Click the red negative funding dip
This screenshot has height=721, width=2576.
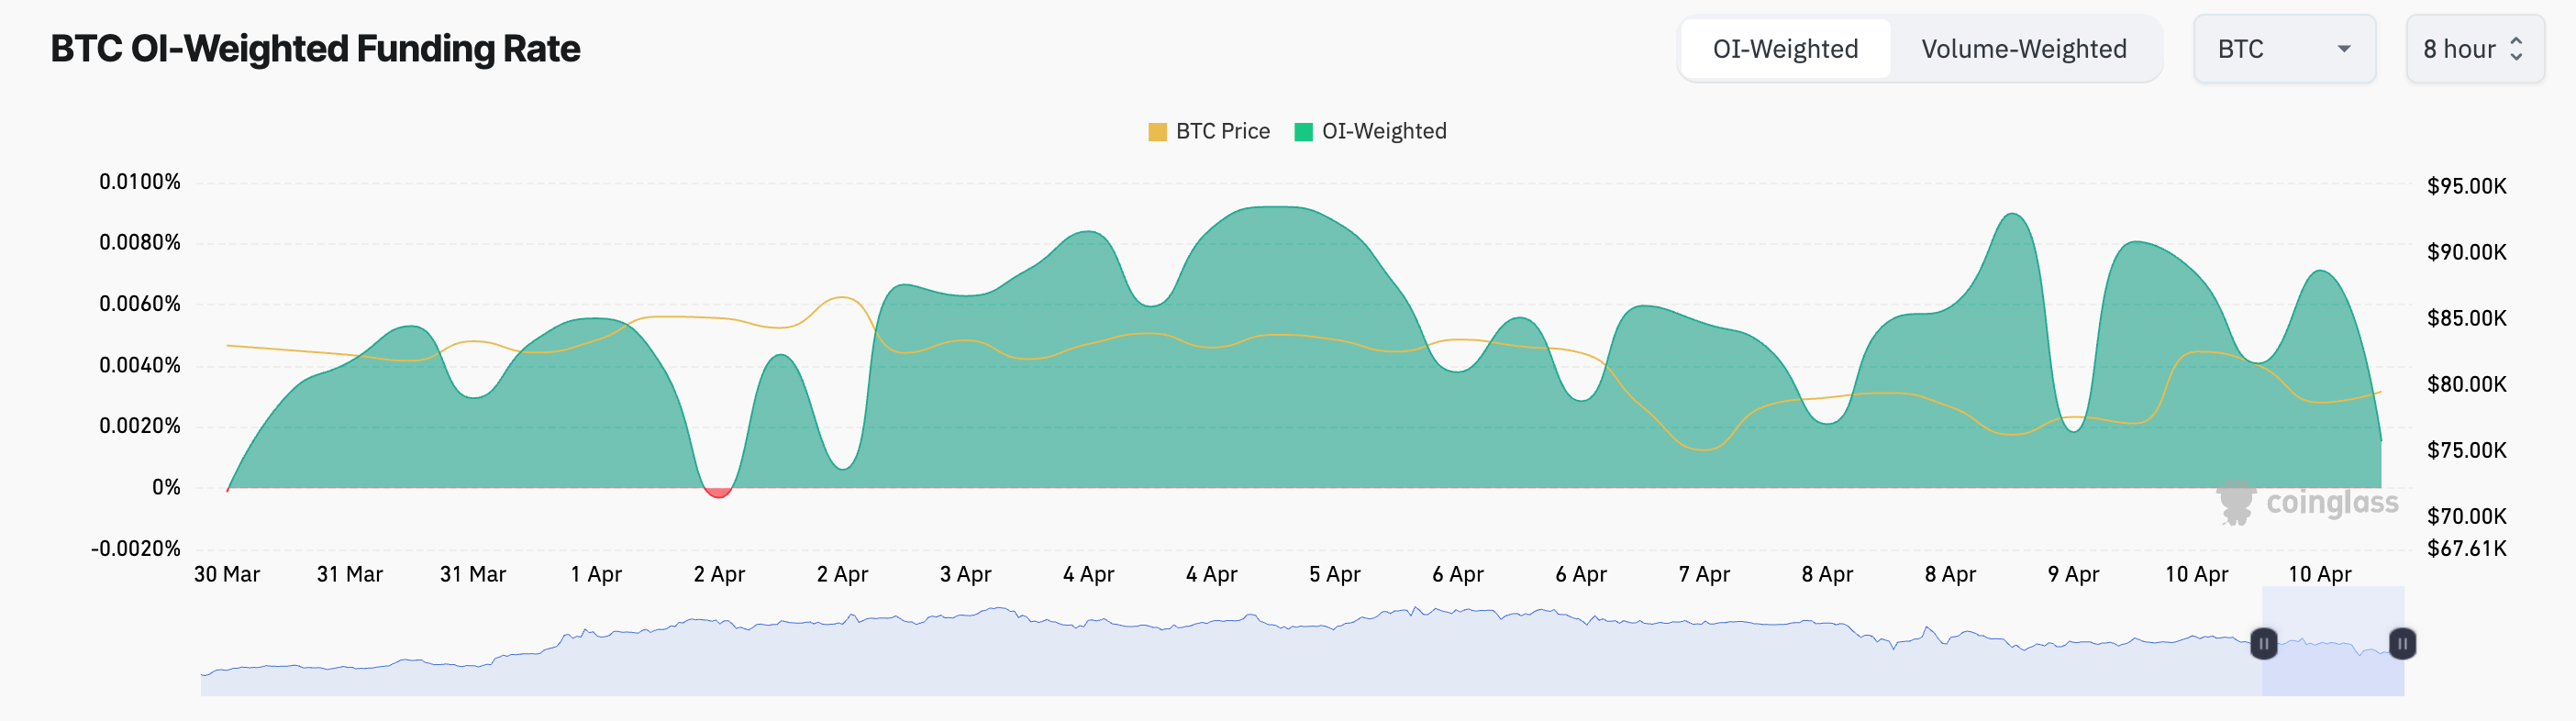pyautogui.click(x=718, y=492)
